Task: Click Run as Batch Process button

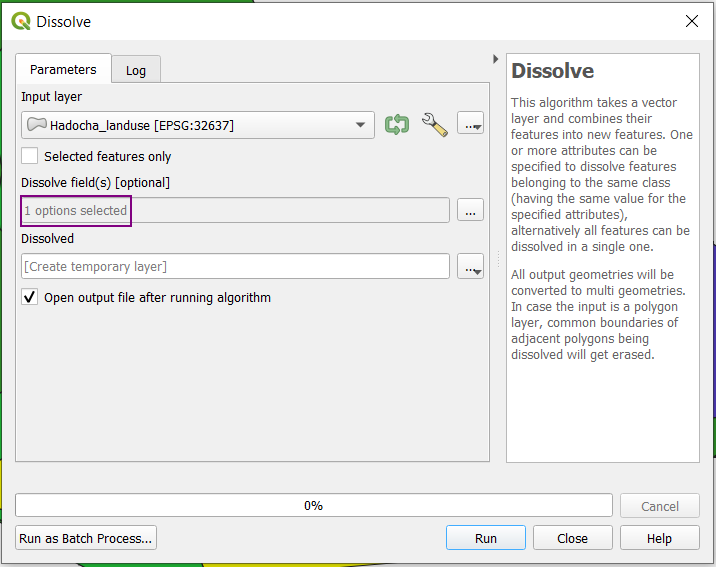Action: 86,538
